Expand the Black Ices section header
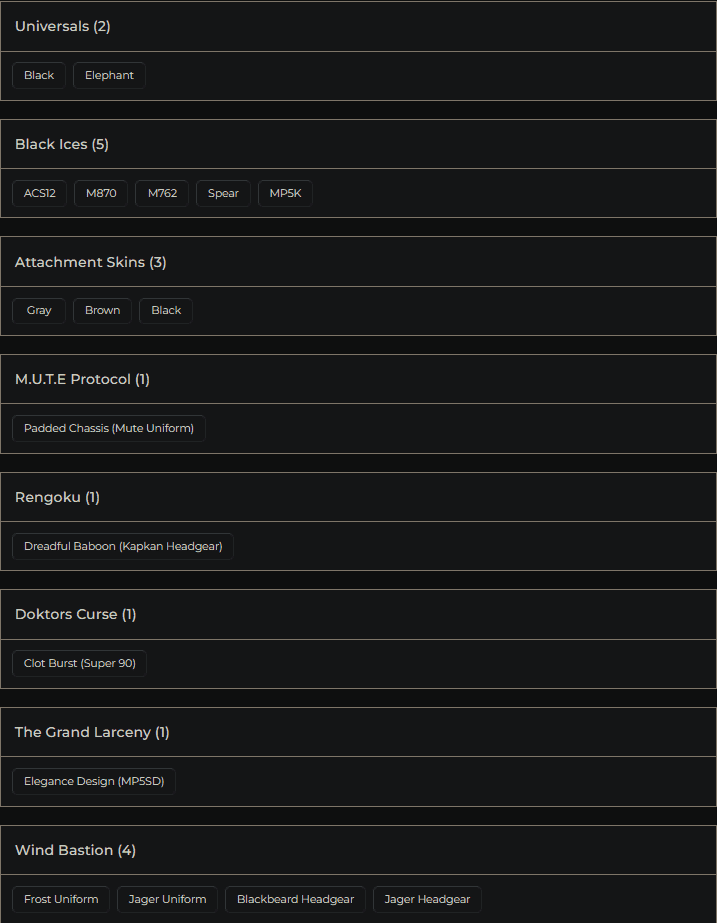The height and width of the screenshot is (923, 717). tap(62, 144)
